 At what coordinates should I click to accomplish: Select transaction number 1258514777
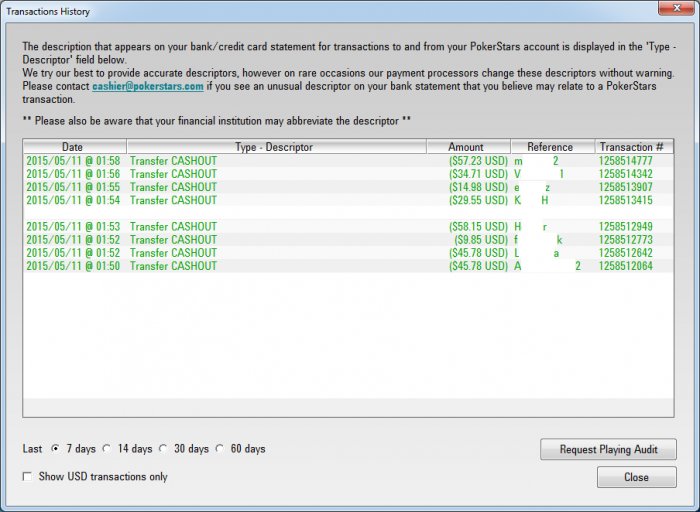coord(625,161)
